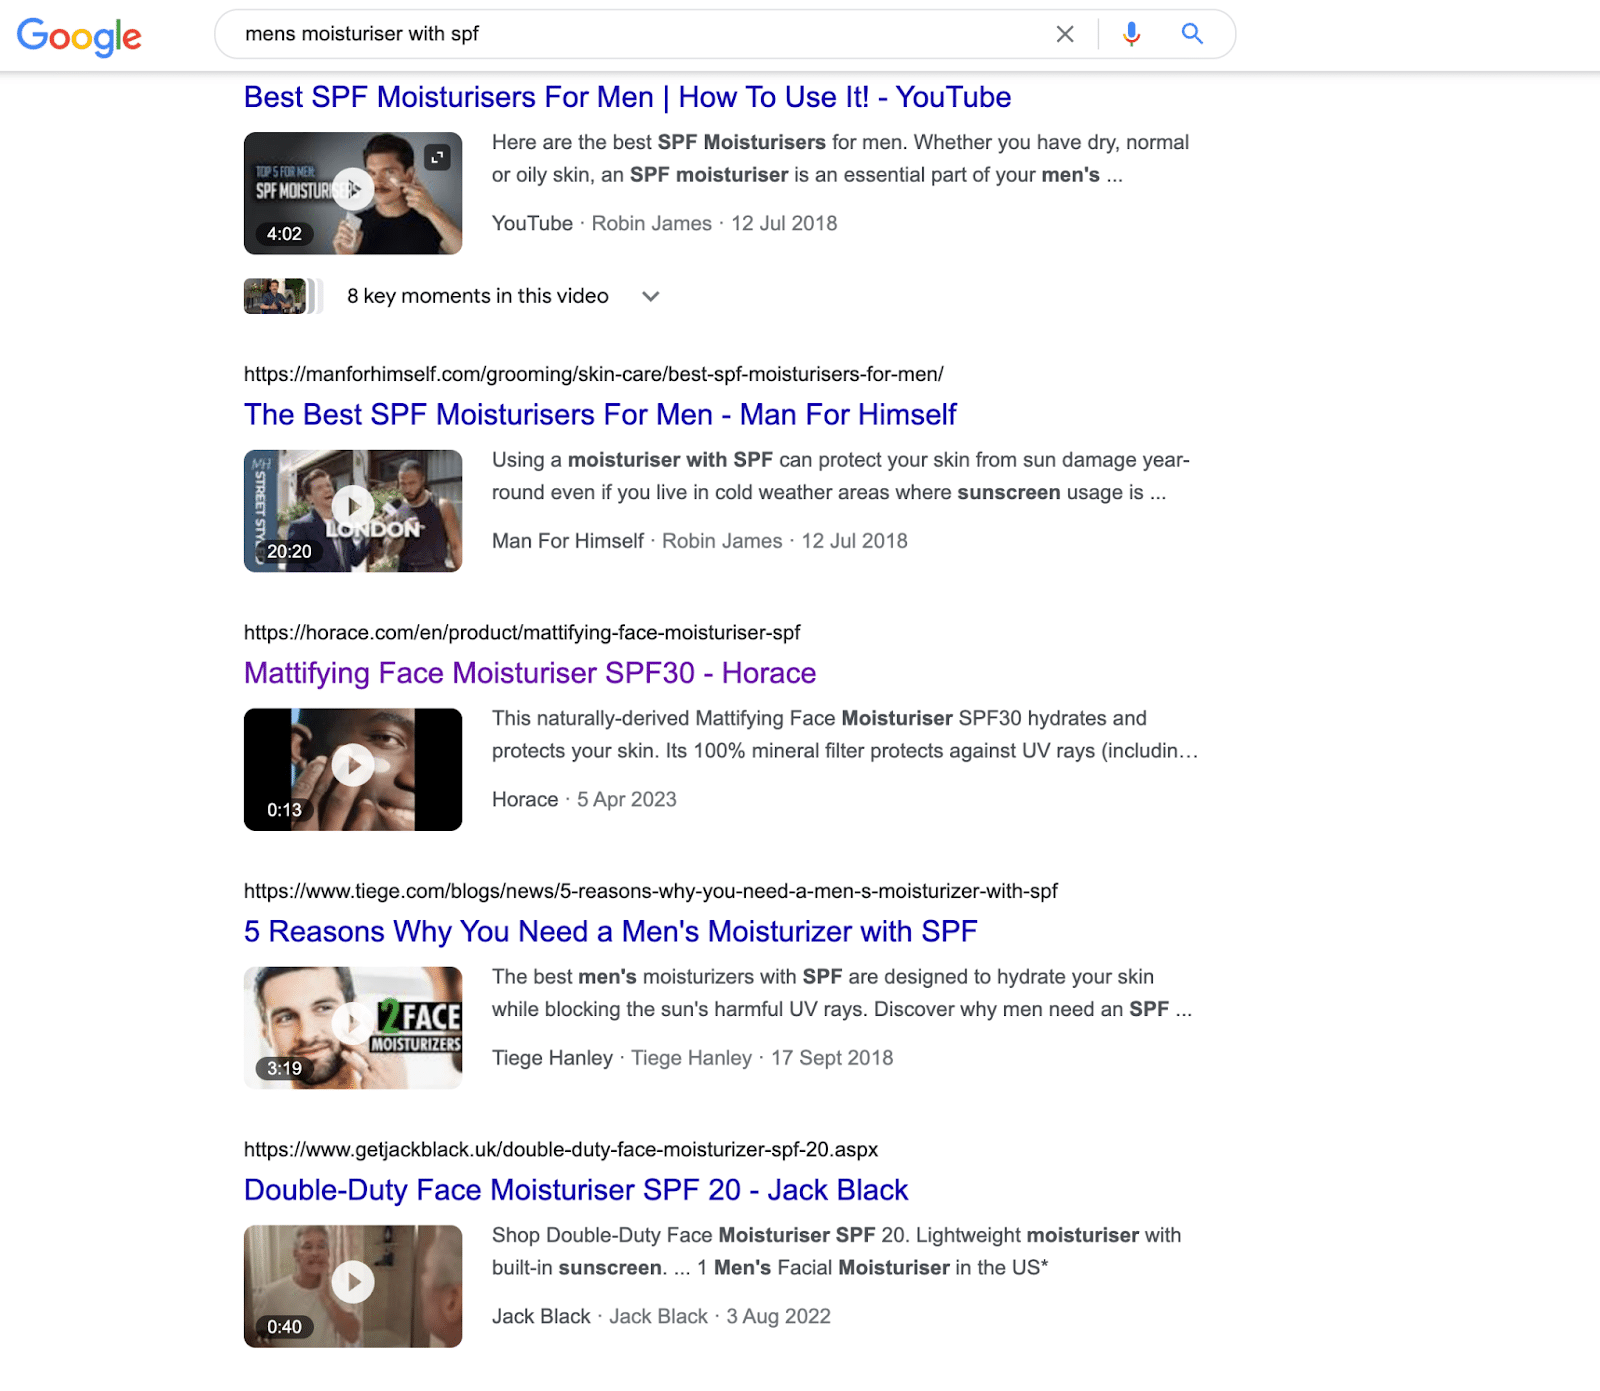Open 5 Reasons Why You Need link
The width and height of the screenshot is (1600, 1391).
[610, 931]
